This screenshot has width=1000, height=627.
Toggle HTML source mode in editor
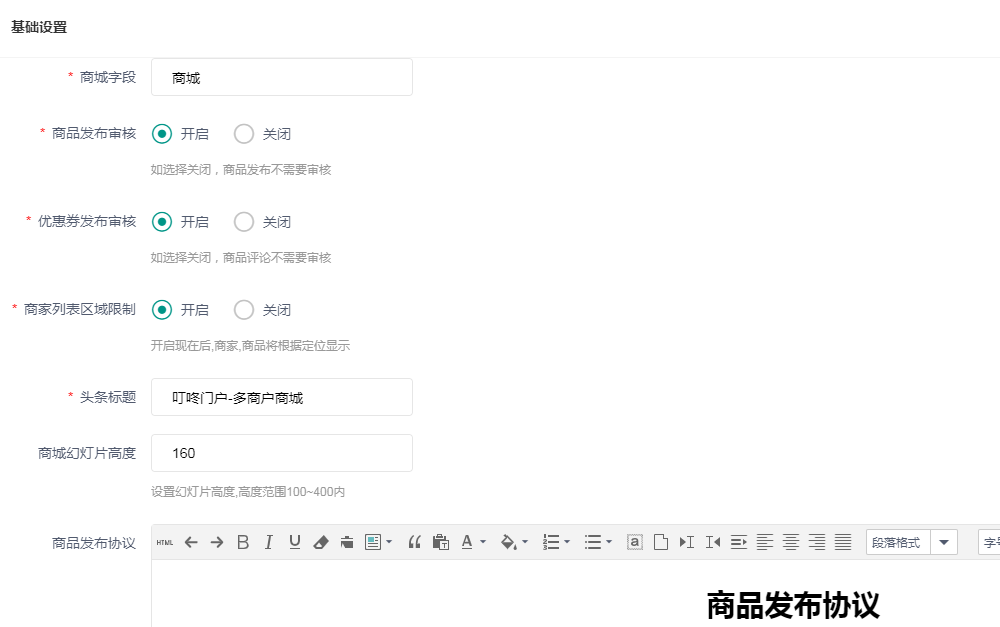click(x=165, y=542)
